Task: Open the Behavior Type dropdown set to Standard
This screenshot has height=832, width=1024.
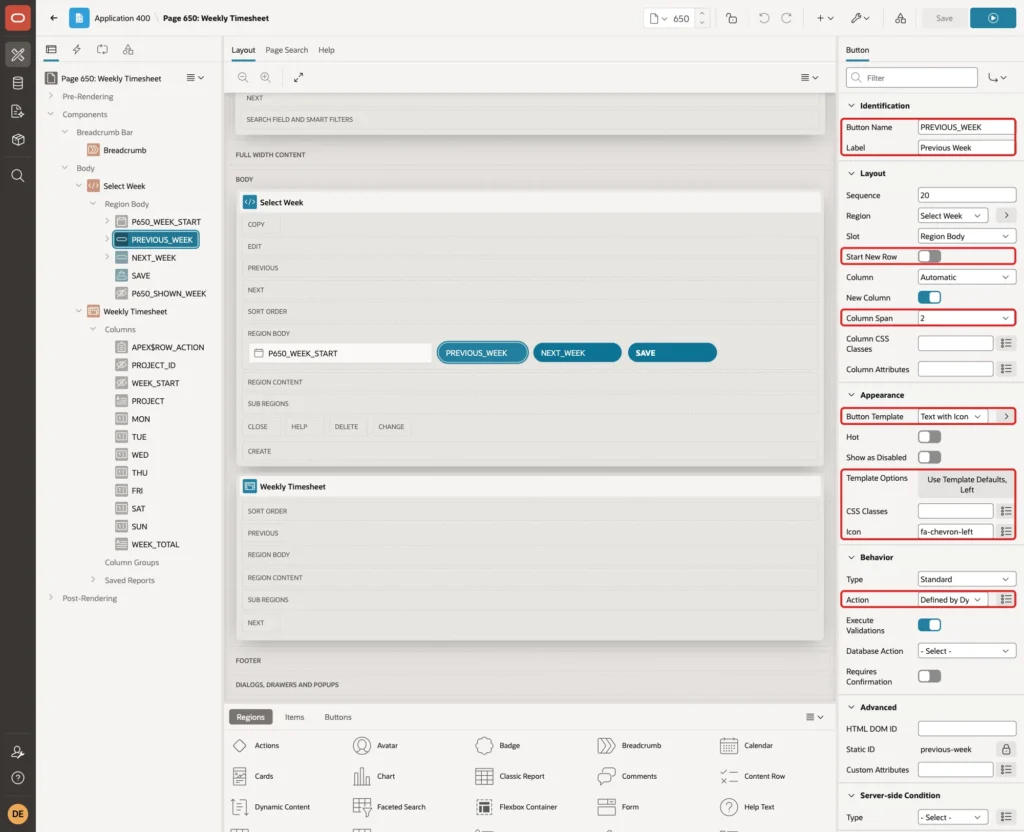Action: pyautogui.click(x=967, y=579)
